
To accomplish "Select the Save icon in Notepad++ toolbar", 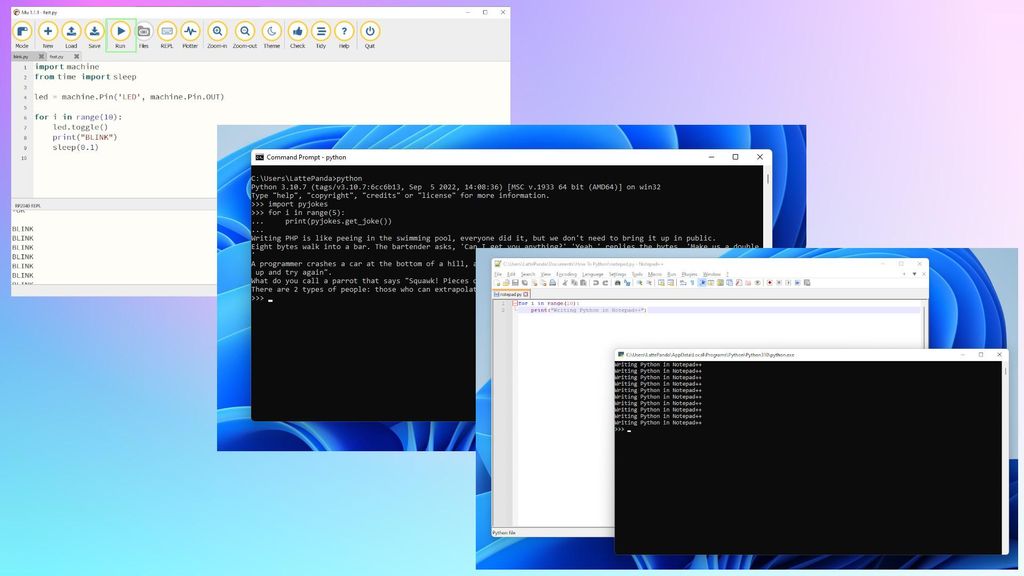I will tap(513, 282).
